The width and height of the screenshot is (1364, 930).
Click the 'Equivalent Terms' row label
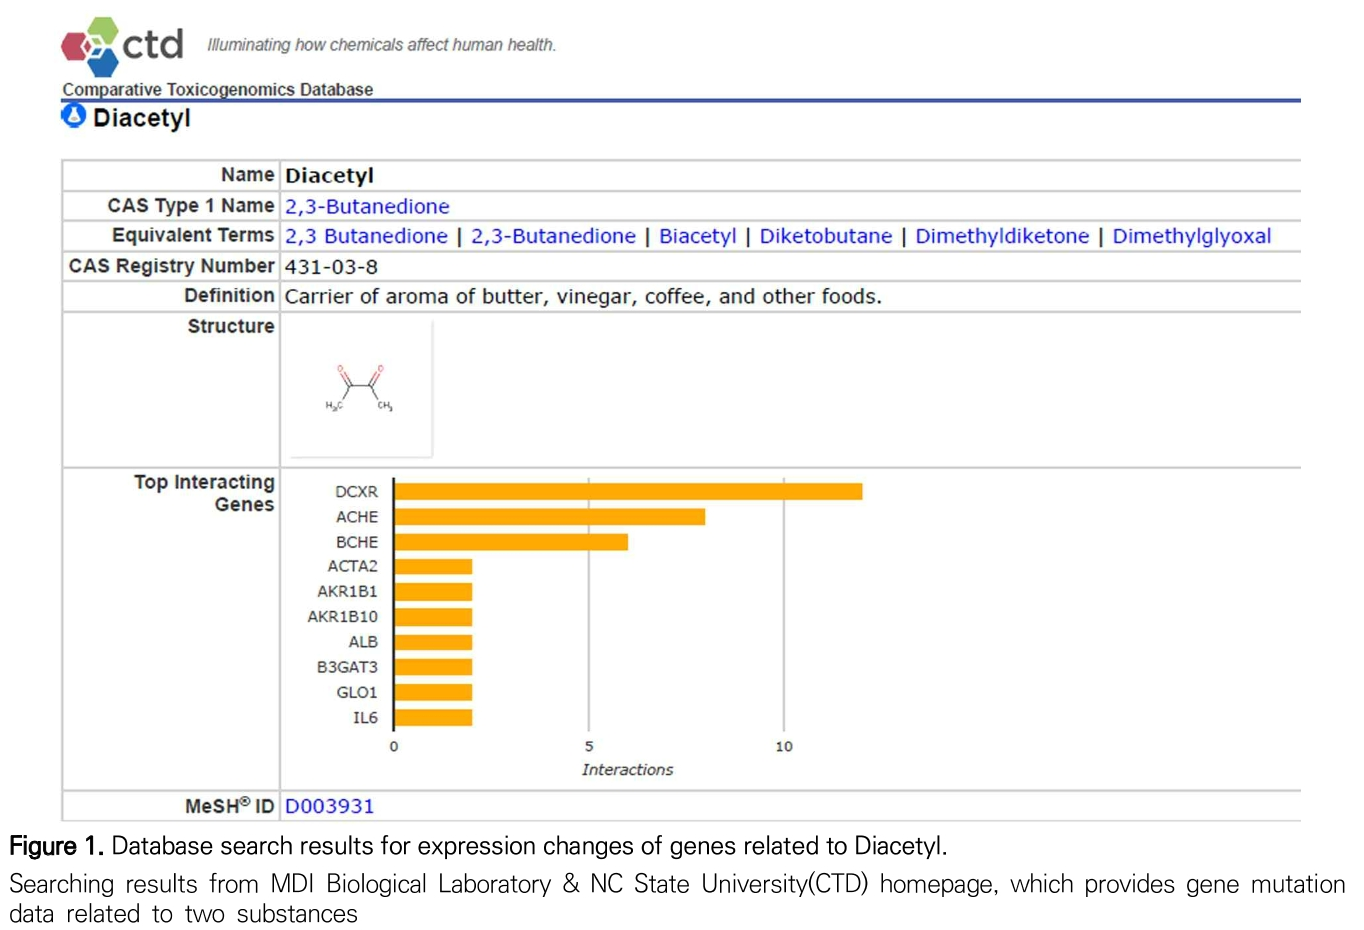coord(193,235)
